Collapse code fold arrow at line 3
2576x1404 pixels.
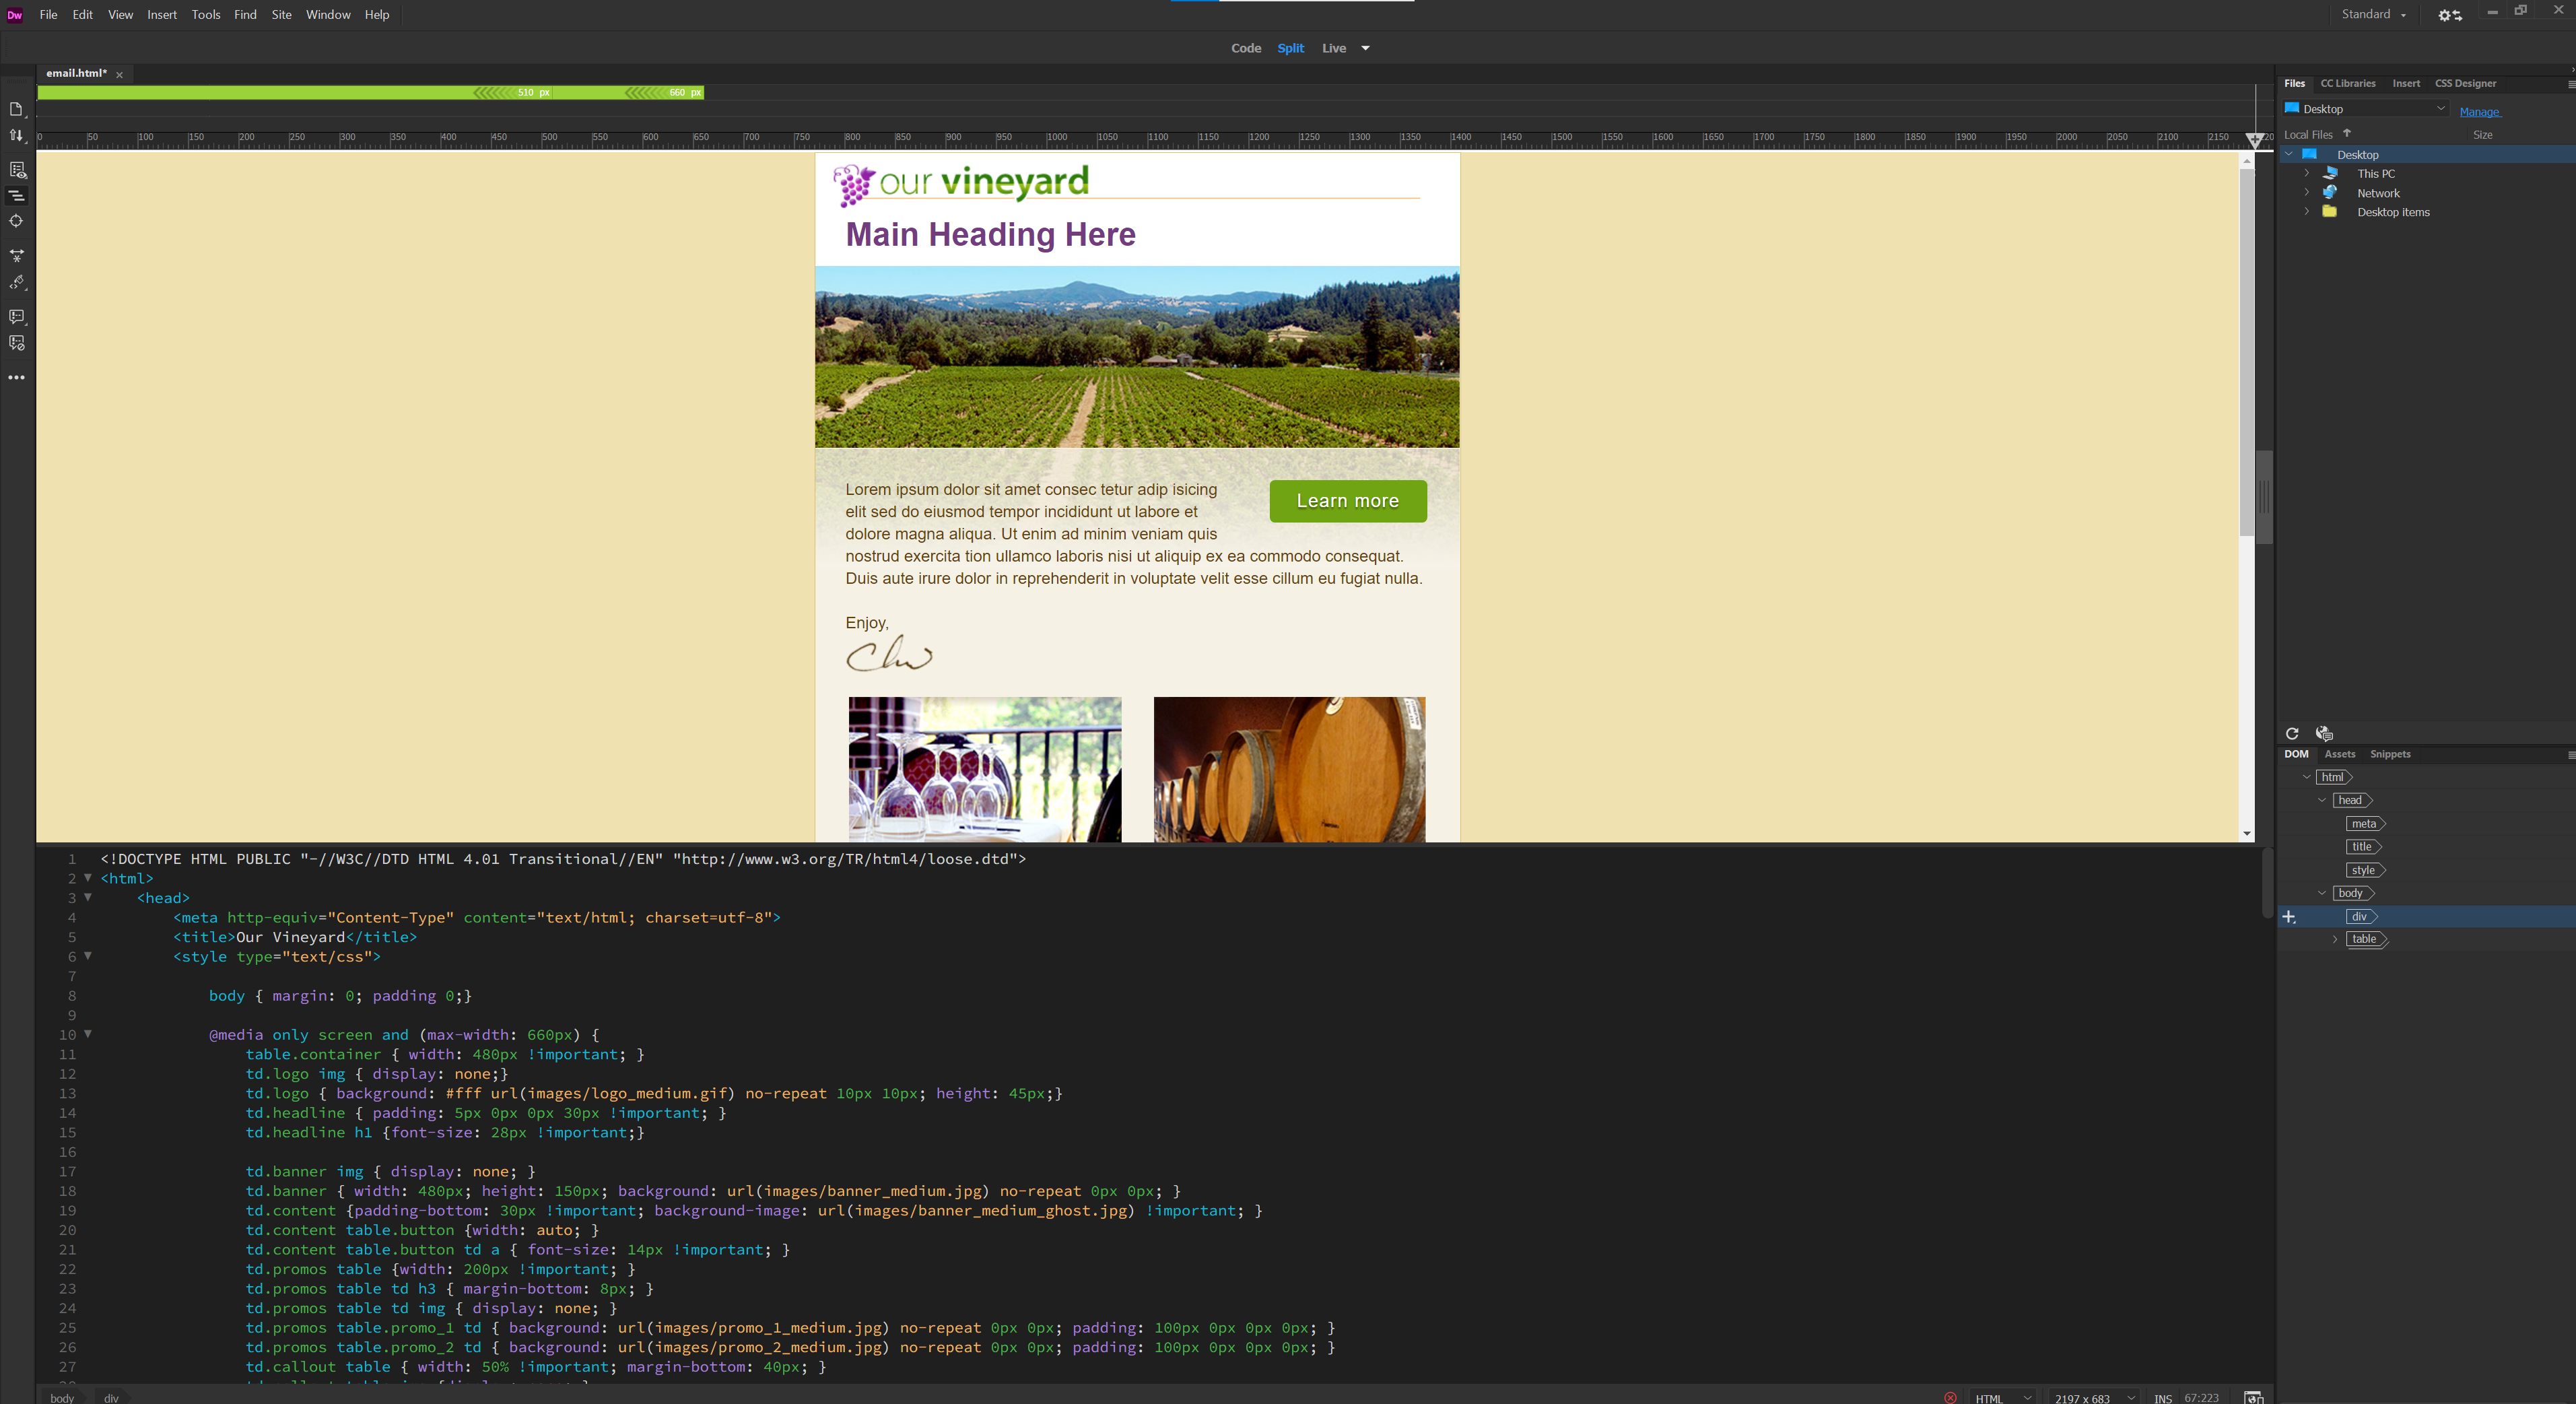[88, 897]
